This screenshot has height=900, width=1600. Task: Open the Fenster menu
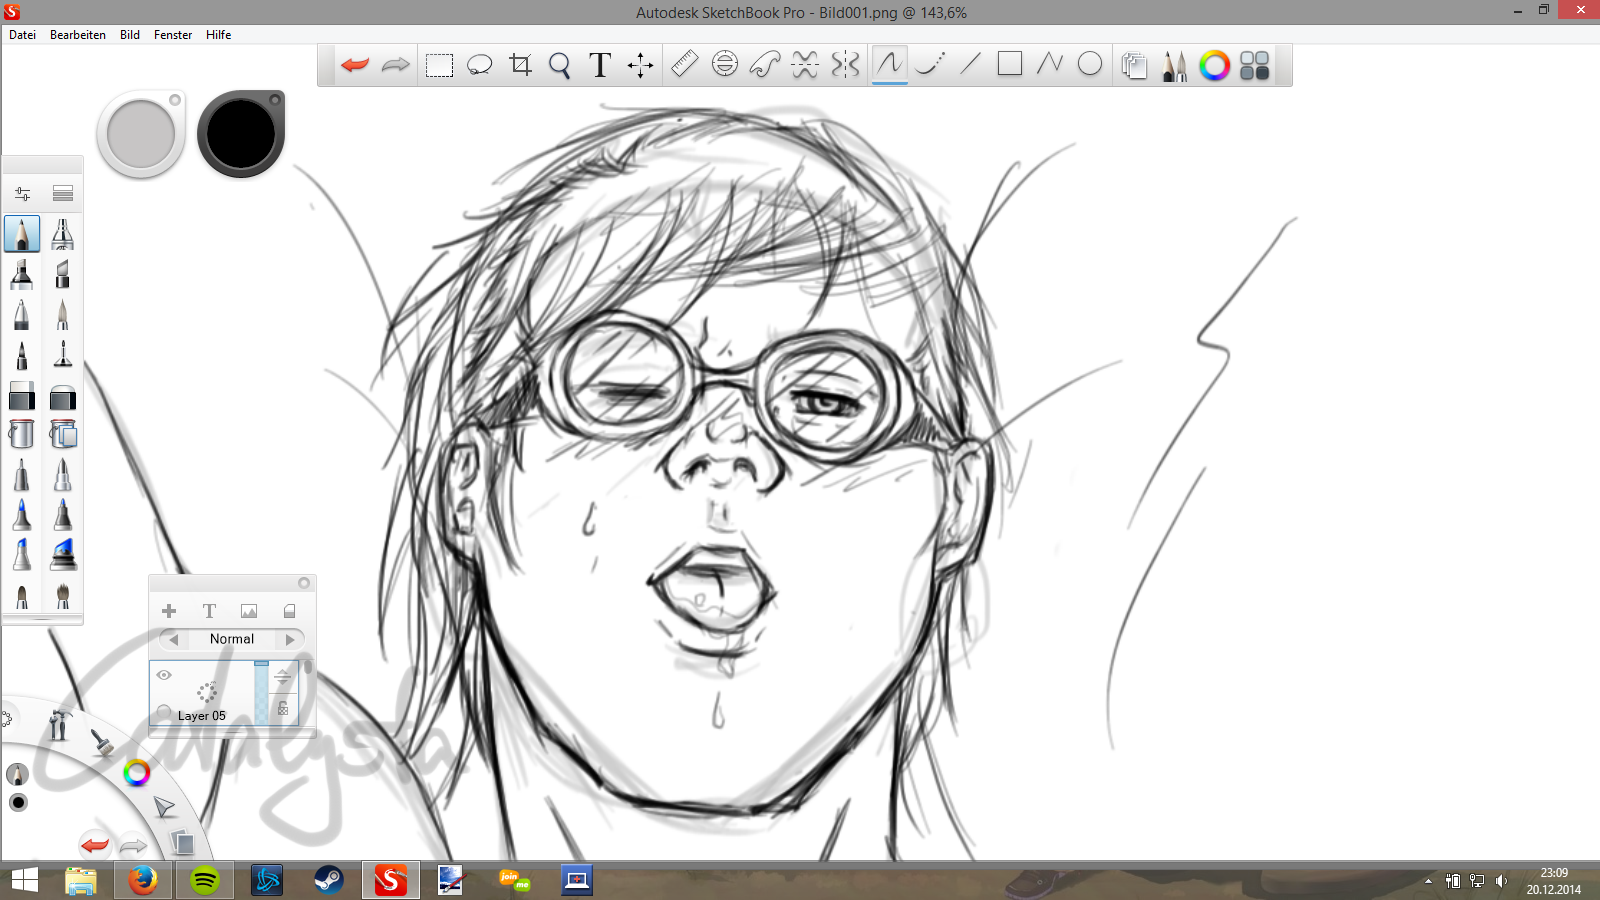(173, 35)
